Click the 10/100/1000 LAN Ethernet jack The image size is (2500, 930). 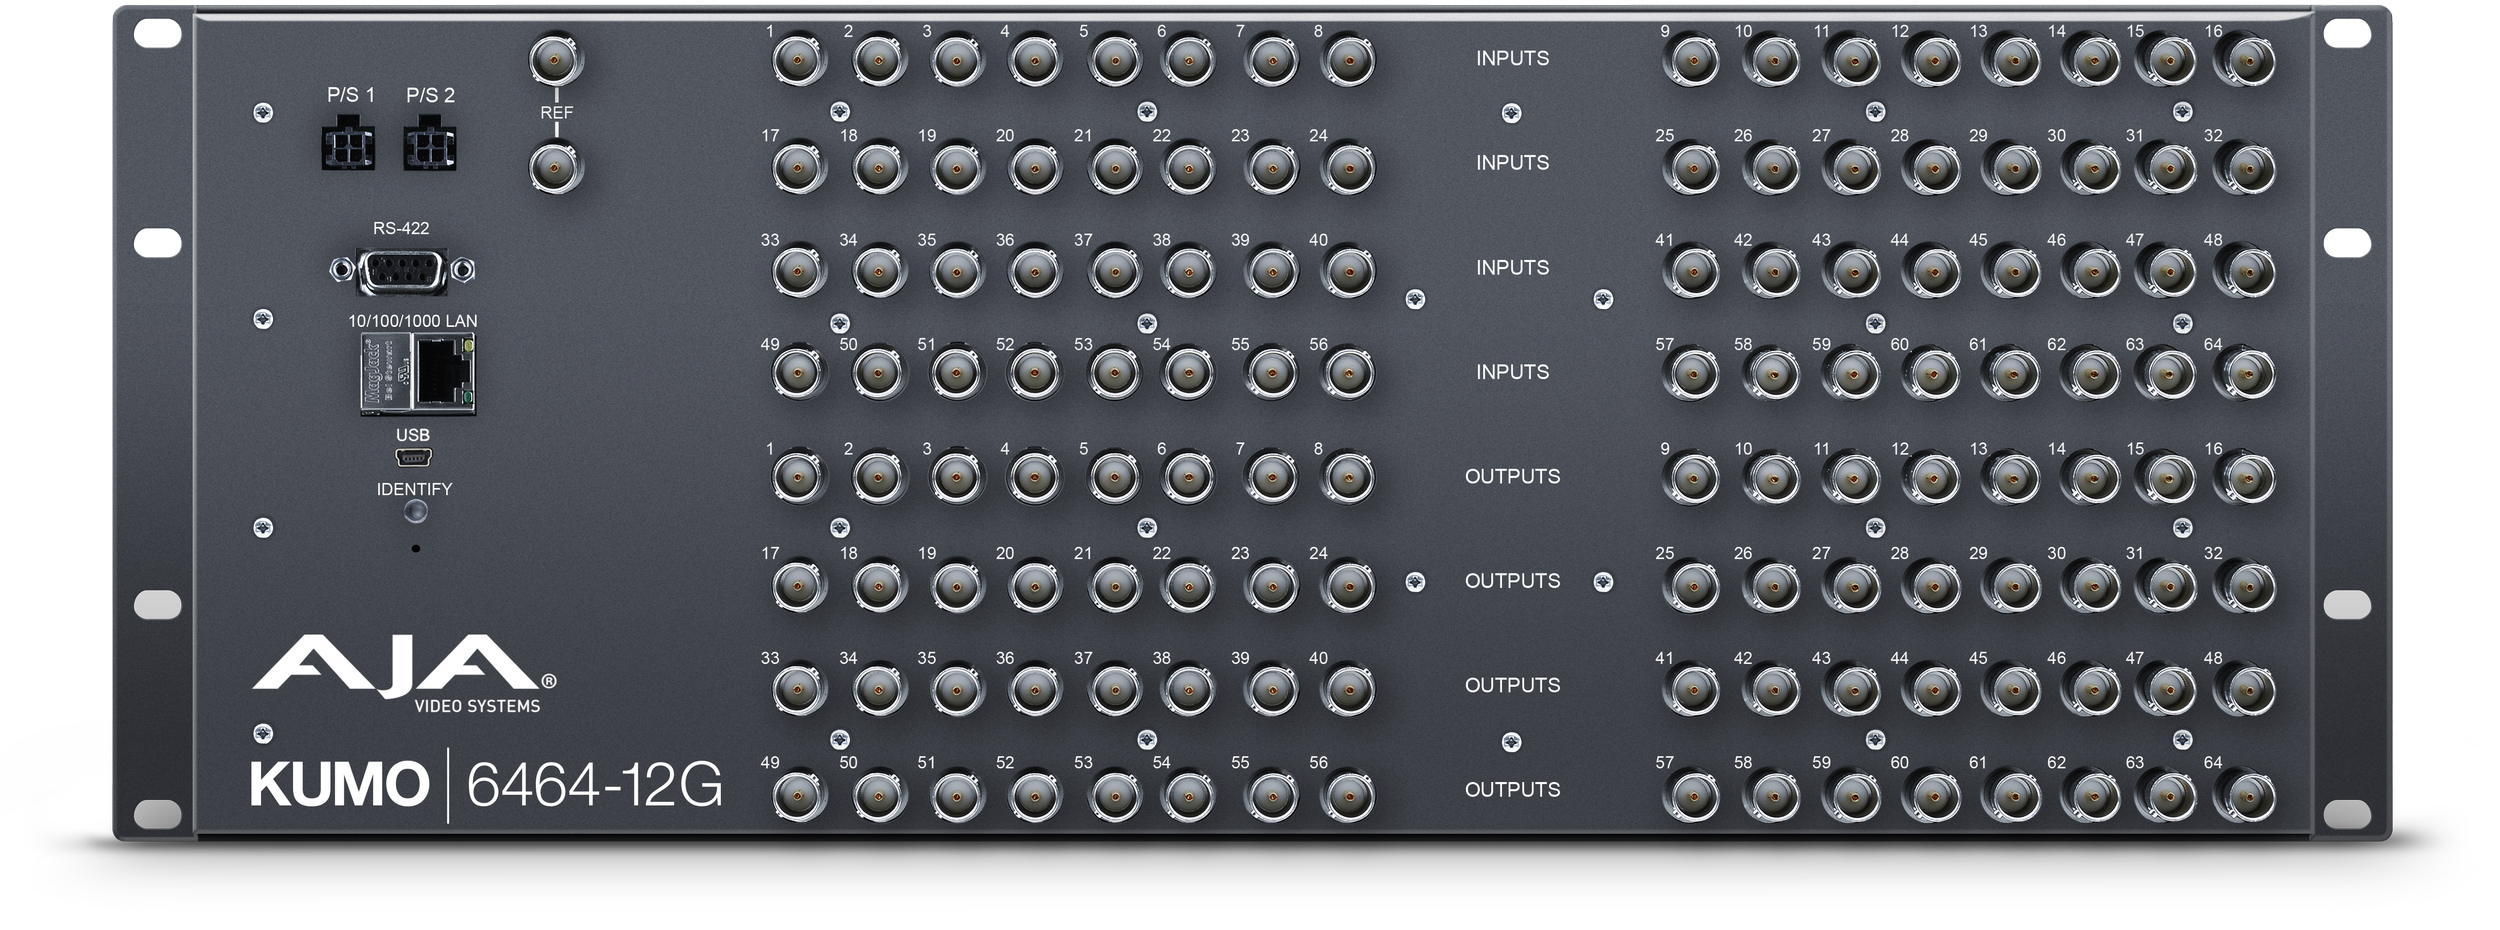[x=418, y=374]
